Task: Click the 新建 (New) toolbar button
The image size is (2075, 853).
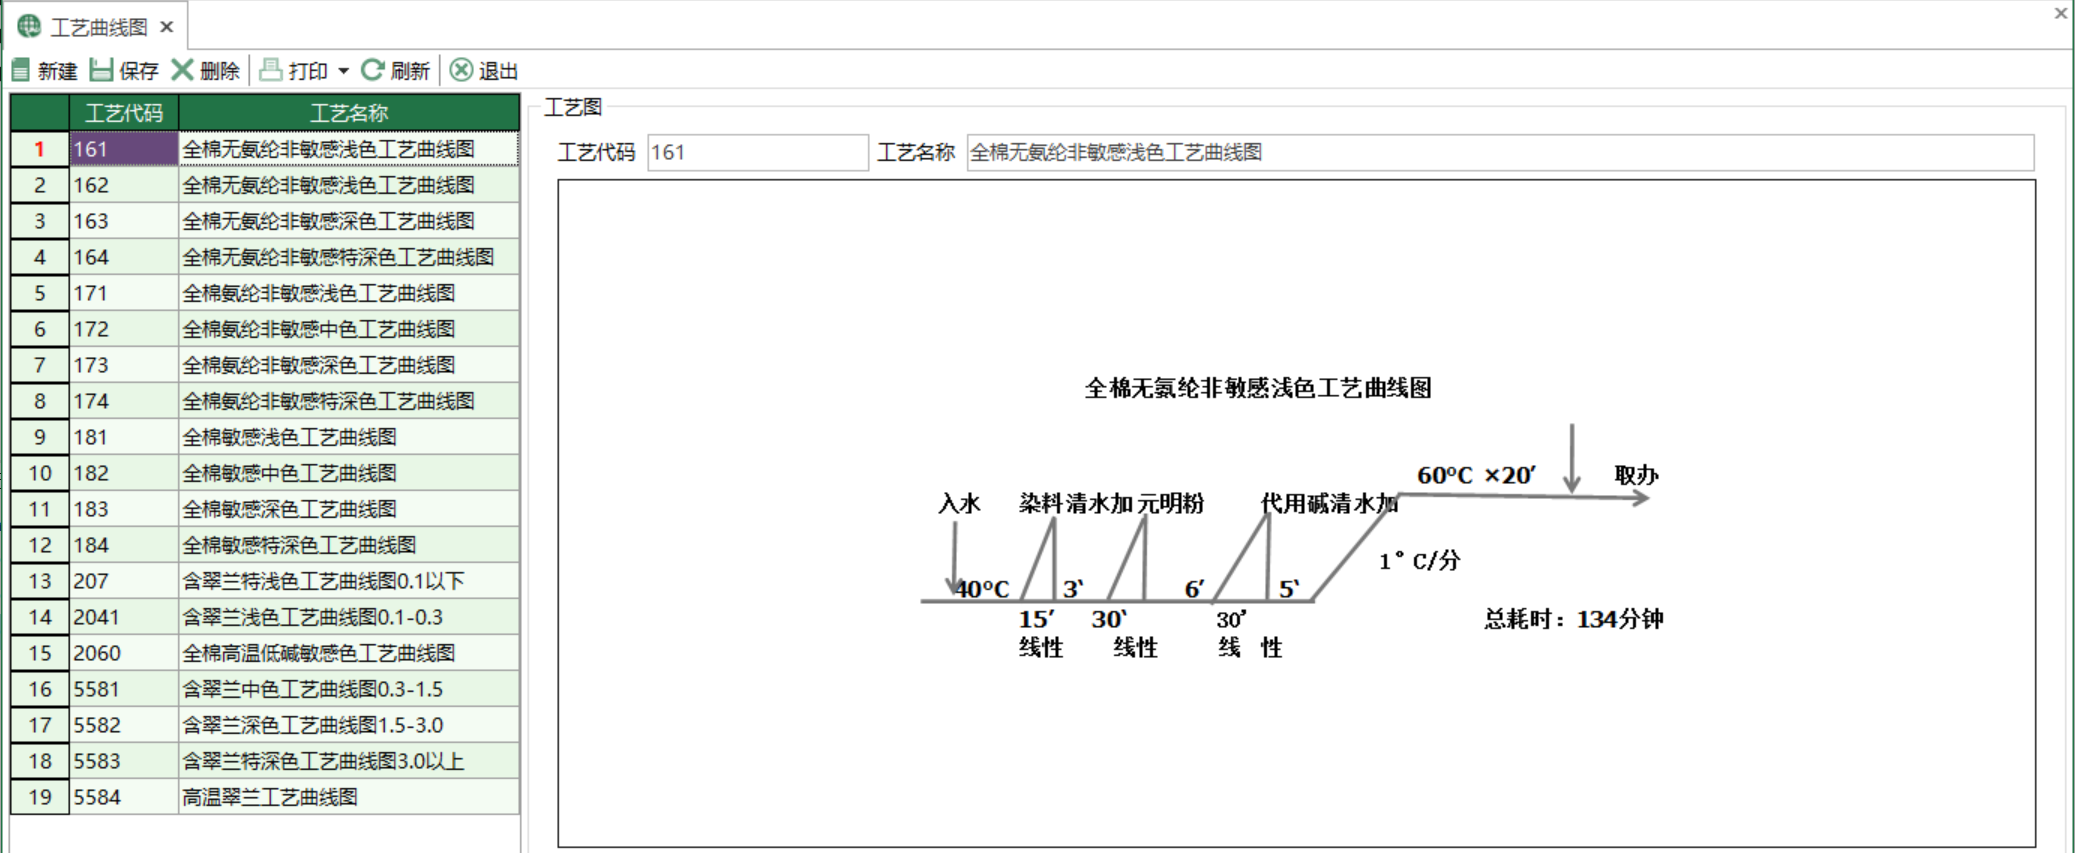Action: click(x=44, y=70)
